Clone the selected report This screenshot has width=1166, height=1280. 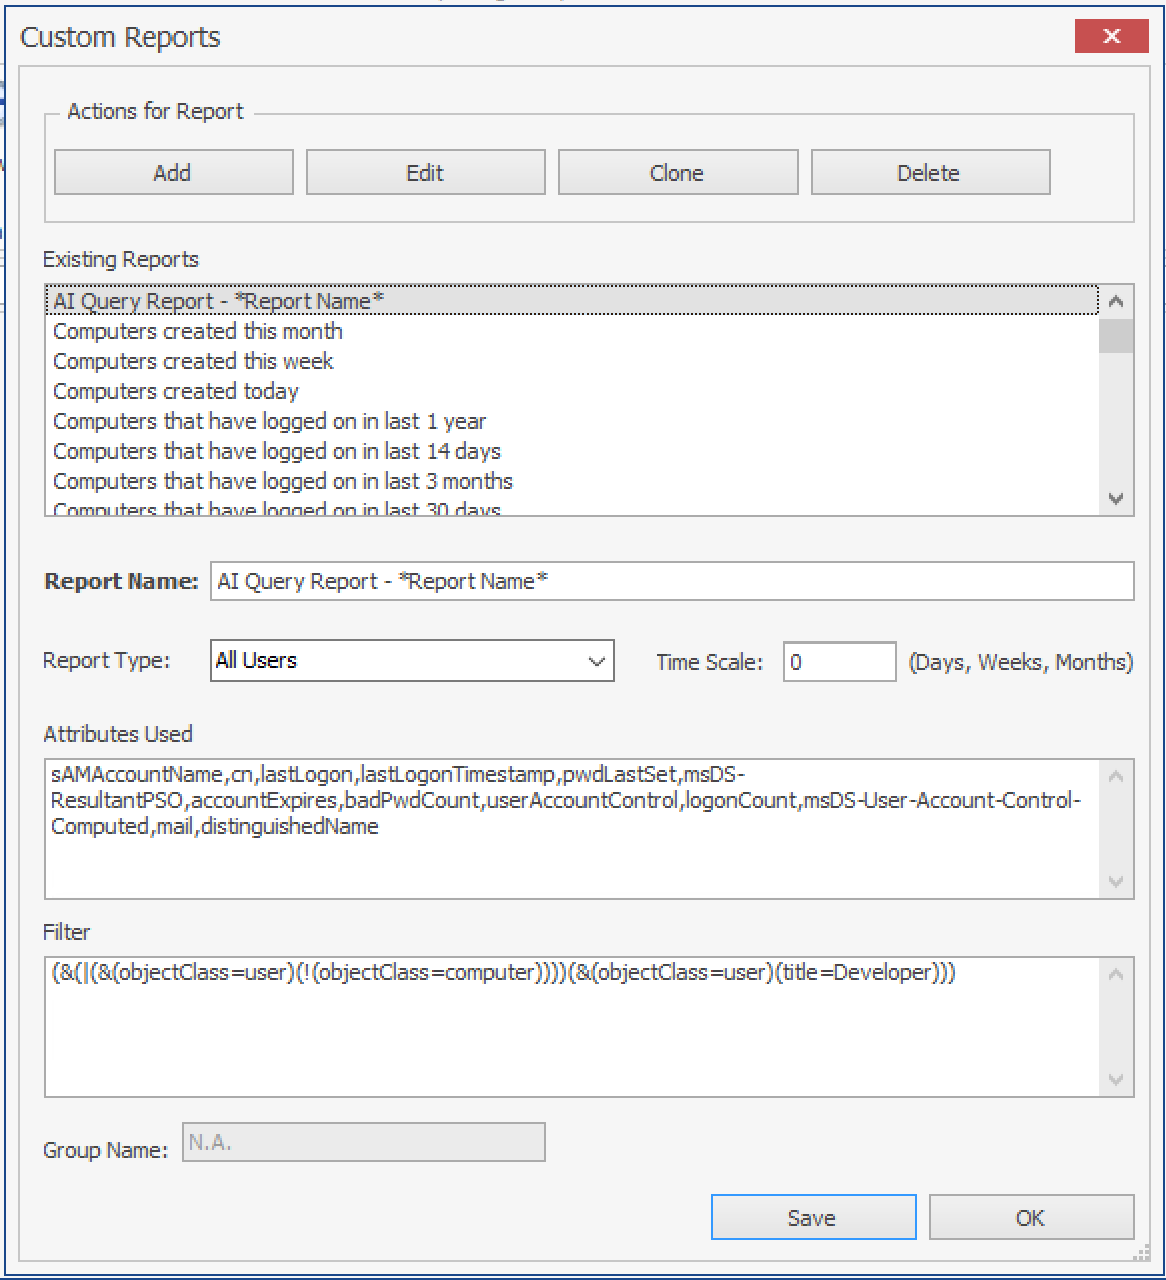point(677,173)
